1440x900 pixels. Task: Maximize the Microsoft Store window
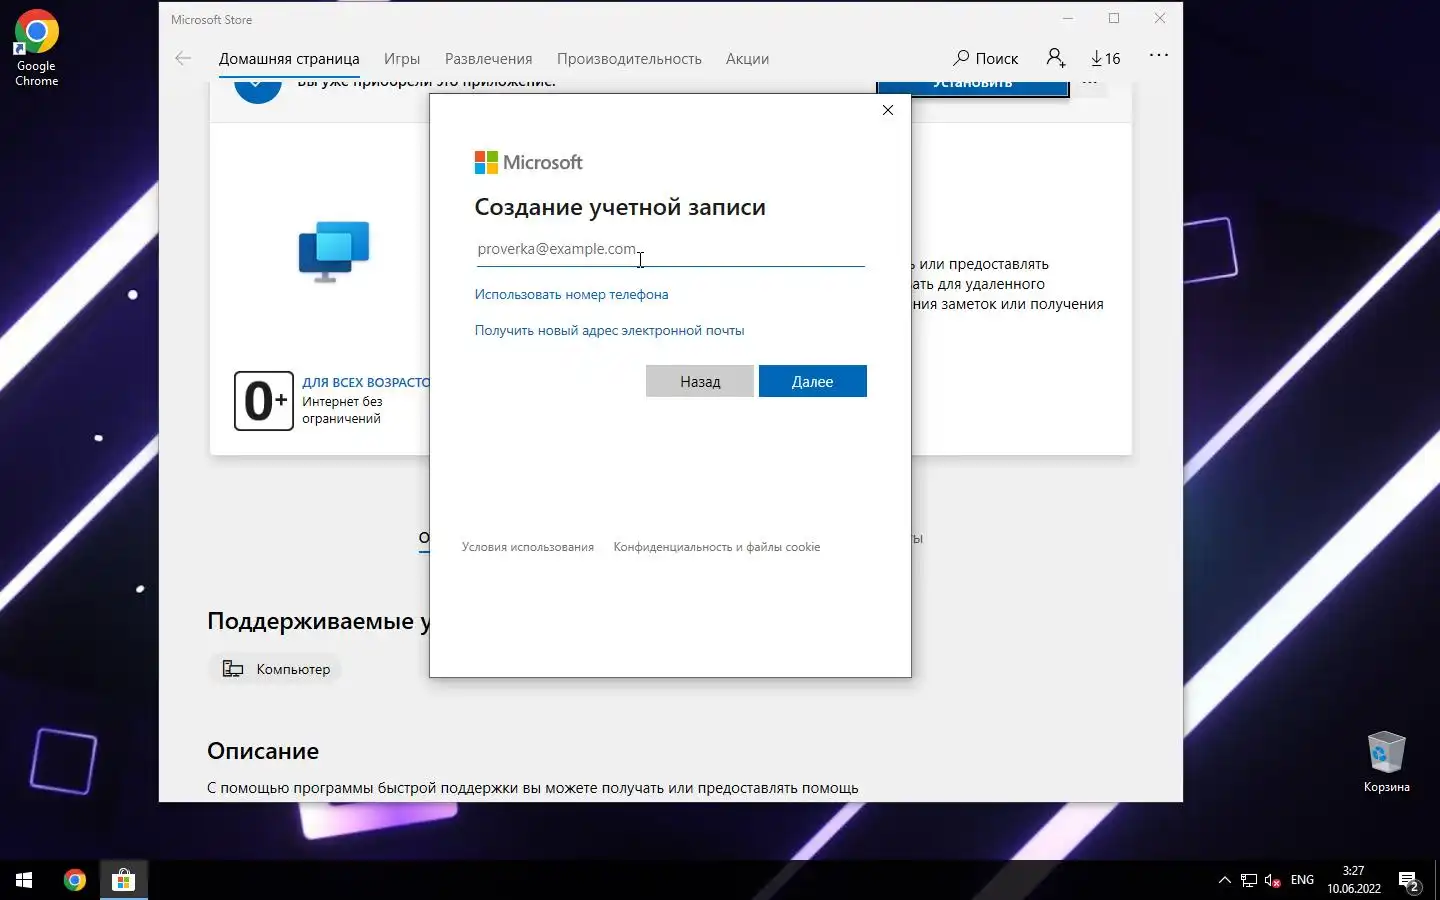1114,19
